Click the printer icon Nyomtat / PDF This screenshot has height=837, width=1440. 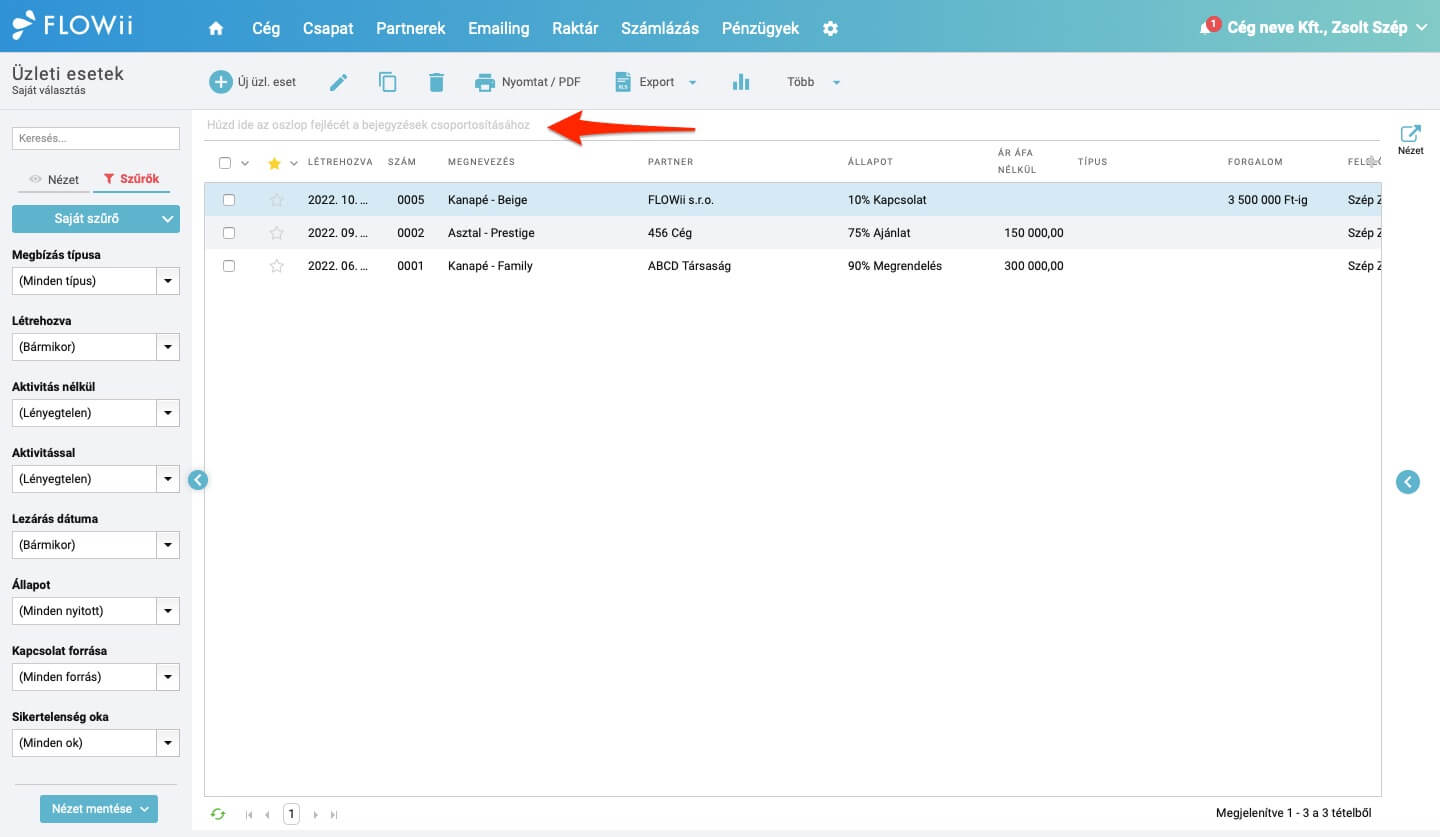pyautogui.click(x=485, y=82)
